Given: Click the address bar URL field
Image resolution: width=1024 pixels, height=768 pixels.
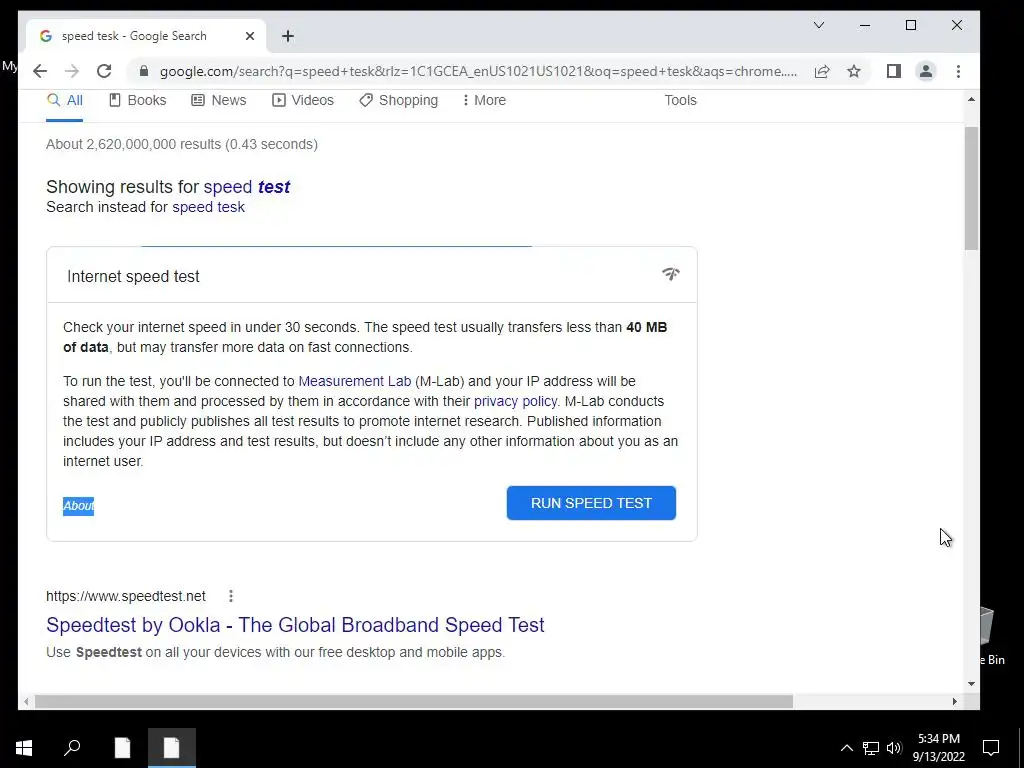Looking at the screenshot, I should (x=478, y=71).
